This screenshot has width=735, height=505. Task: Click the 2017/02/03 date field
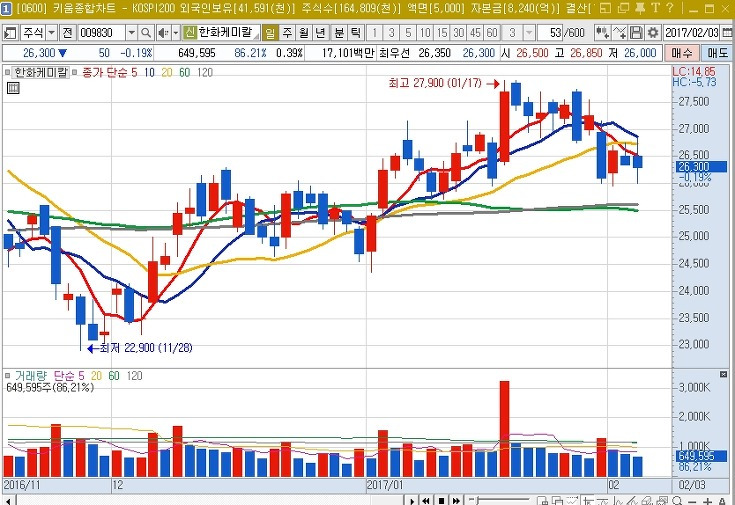coord(691,33)
